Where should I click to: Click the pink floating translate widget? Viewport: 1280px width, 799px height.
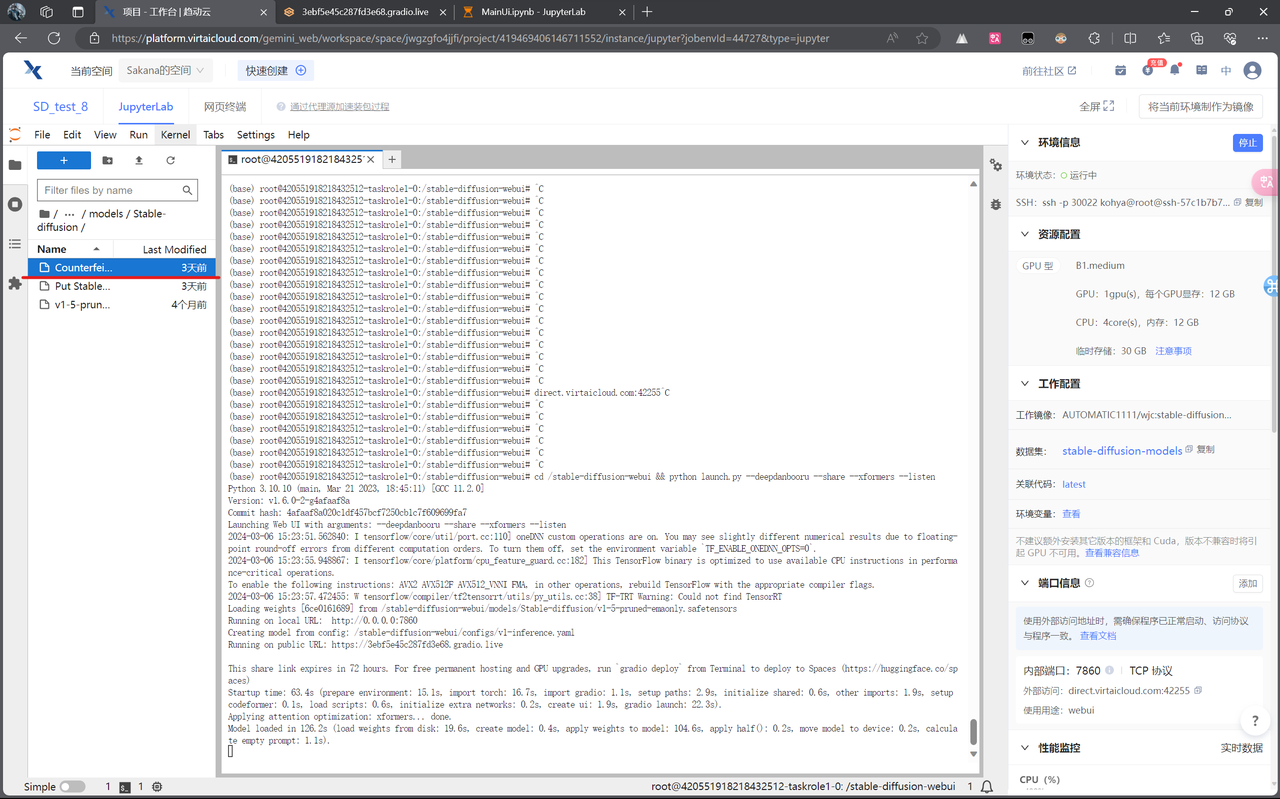pyautogui.click(x=1266, y=182)
